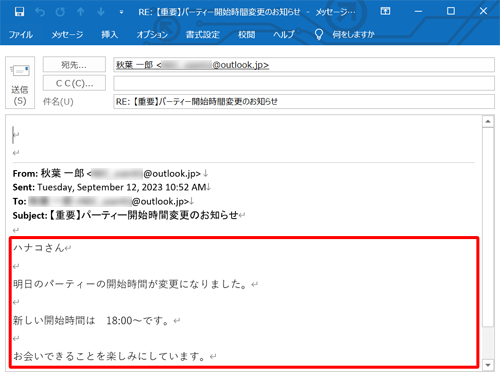This screenshot has height=377, width=500.
Task: Click the lightbulb tell-me icon
Action: coord(319,34)
